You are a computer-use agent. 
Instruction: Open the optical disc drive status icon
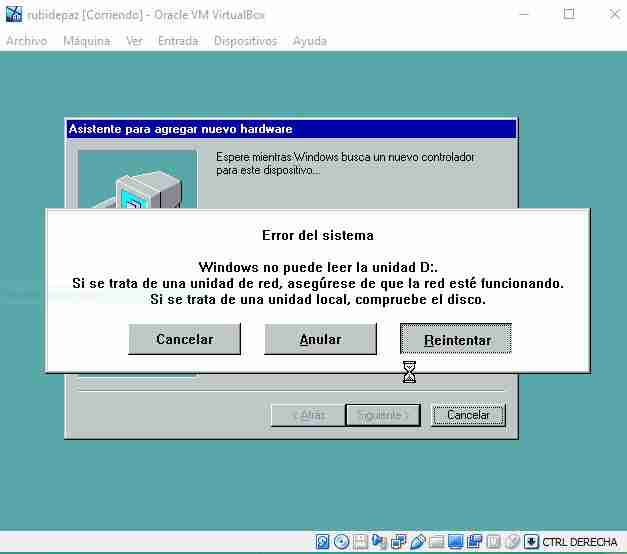click(x=342, y=542)
